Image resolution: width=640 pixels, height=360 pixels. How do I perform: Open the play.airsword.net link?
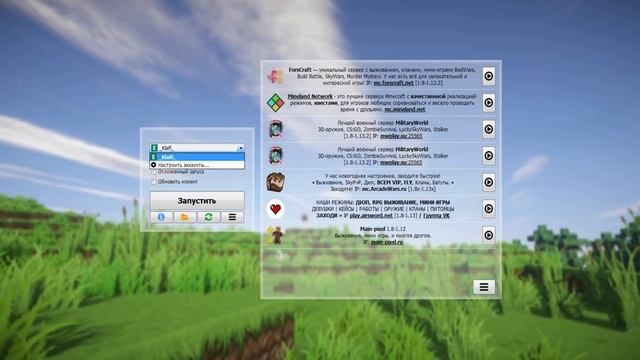click(371, 215)
